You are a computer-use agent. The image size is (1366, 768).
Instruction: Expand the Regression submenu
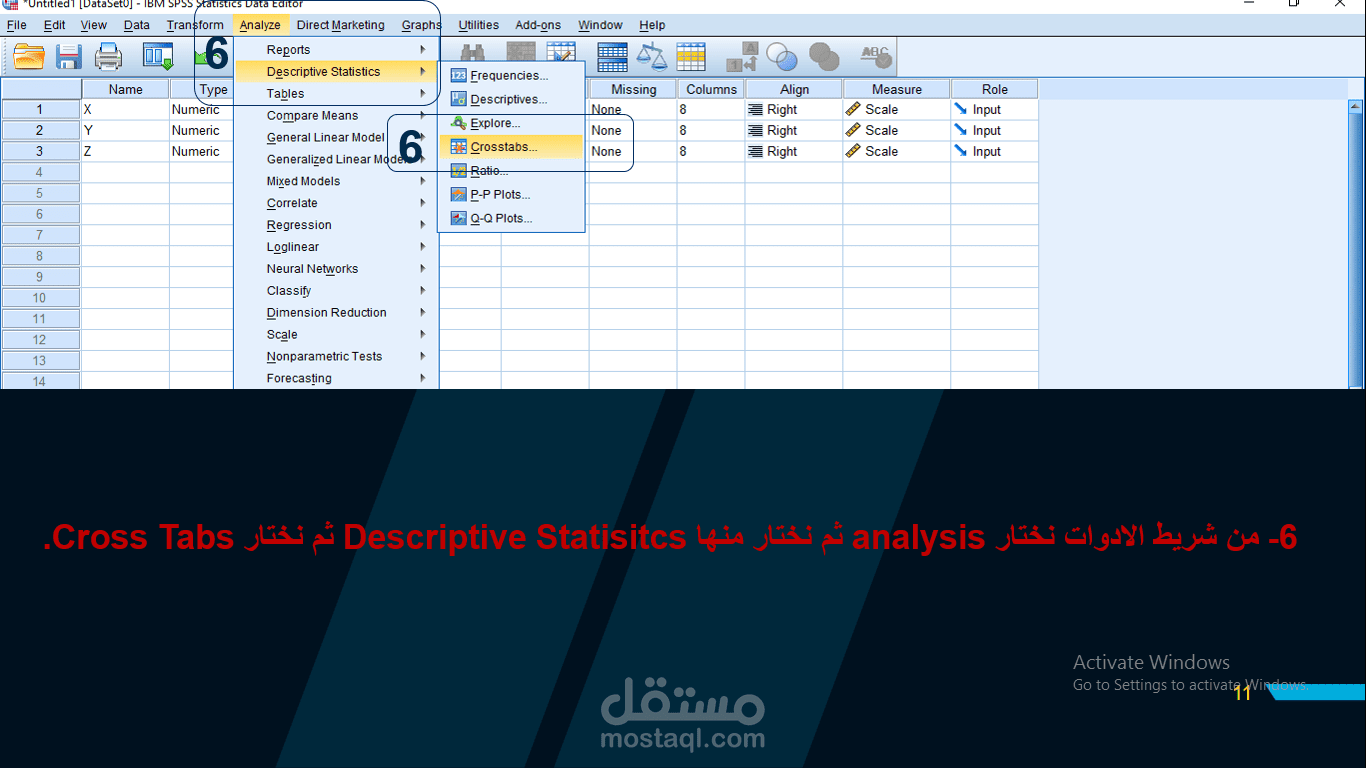click(x=336, y=226)
